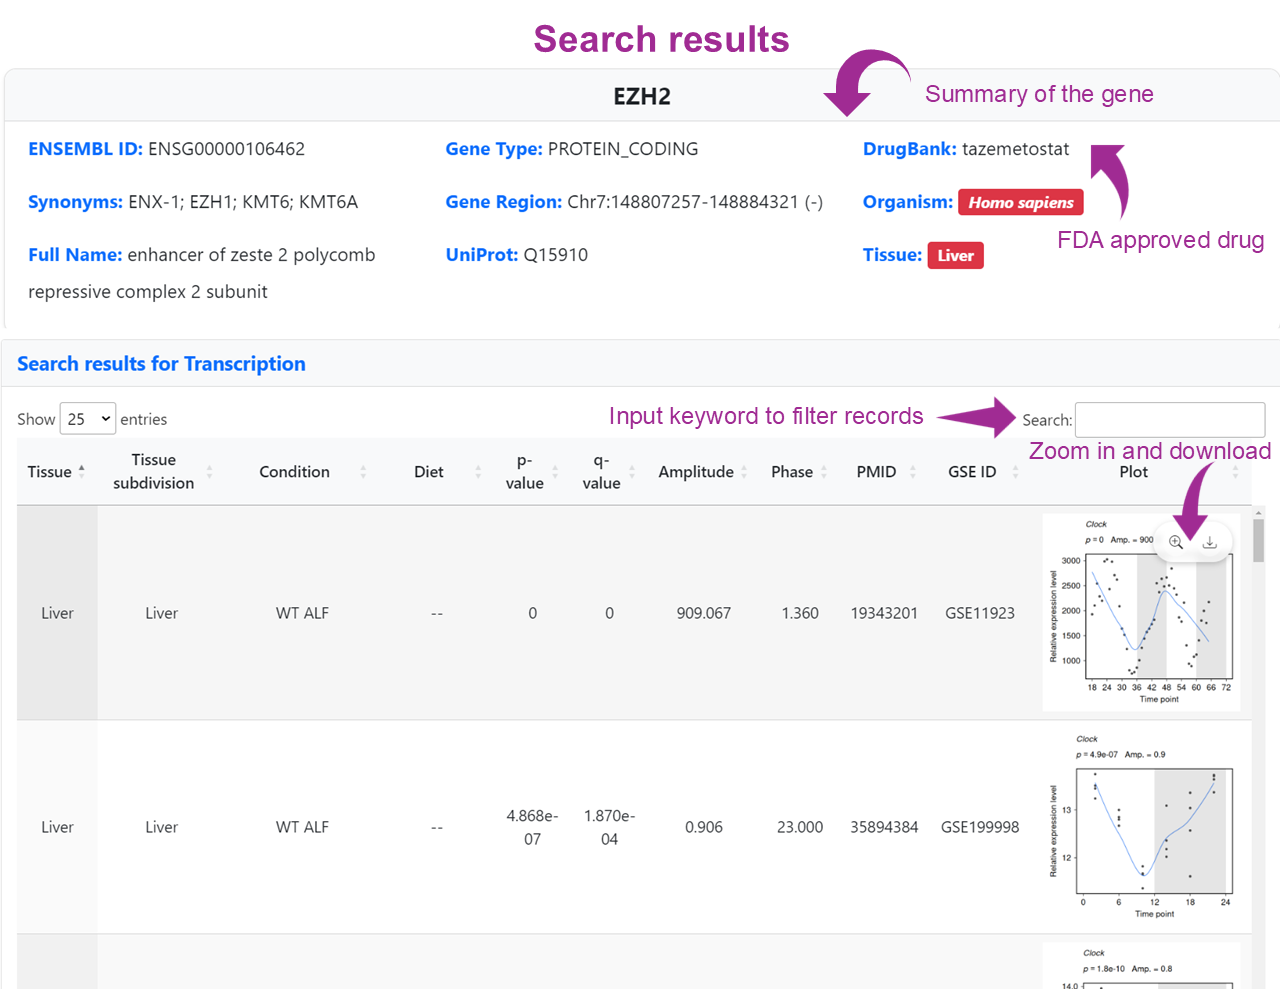
Task: Sort by Diet column arrows
Action: click(478, 472)
